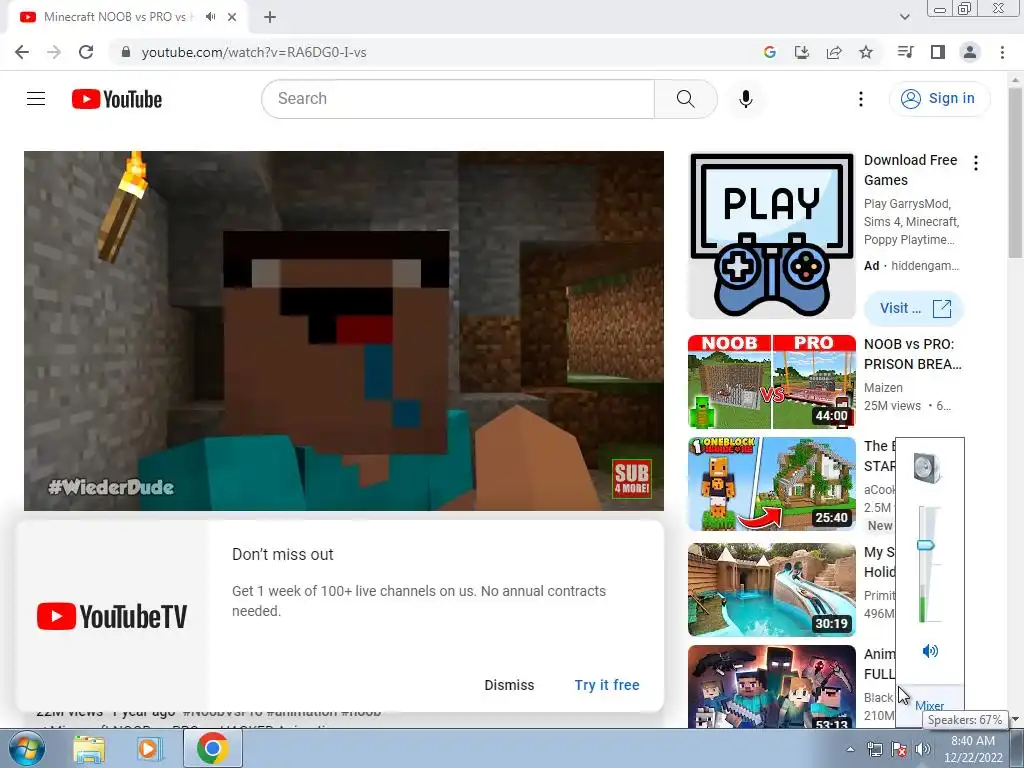Open the Chrome profile avatar
This screenshot has height=768, width=1024.
pos(970,52)
